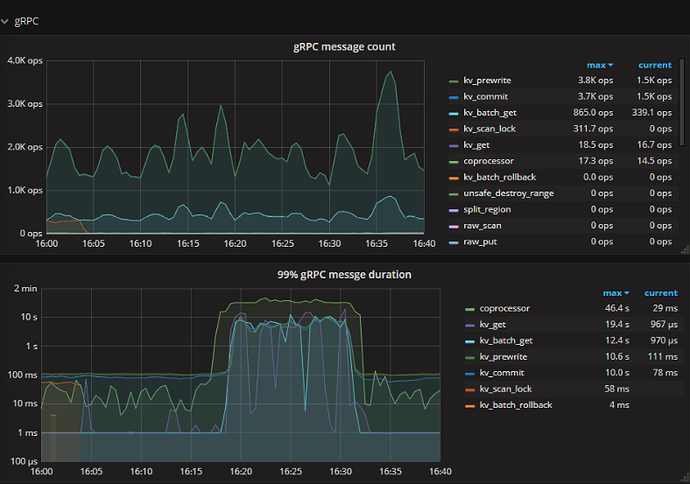Click split_region legend color icon

(x=455, y=209)
